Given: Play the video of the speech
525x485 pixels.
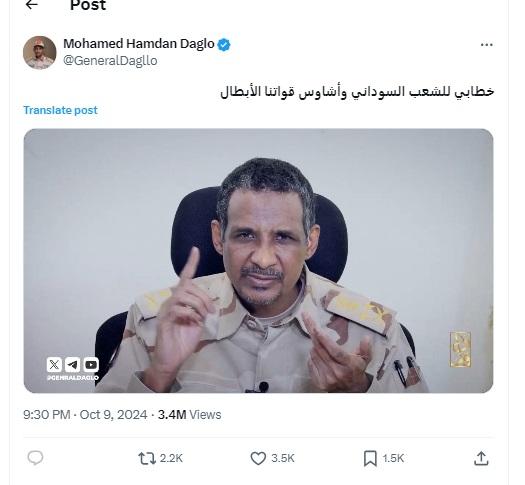Looking at the screenshot, I should click(x=258, y=260).
